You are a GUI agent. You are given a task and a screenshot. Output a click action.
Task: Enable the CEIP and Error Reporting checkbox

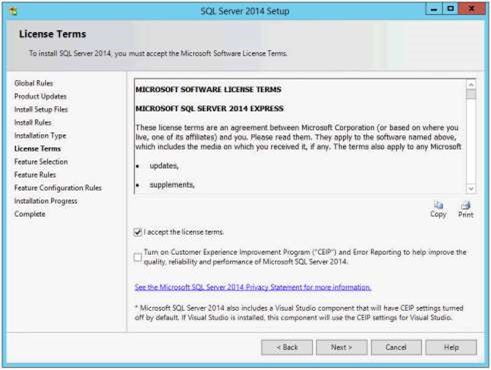138,257
